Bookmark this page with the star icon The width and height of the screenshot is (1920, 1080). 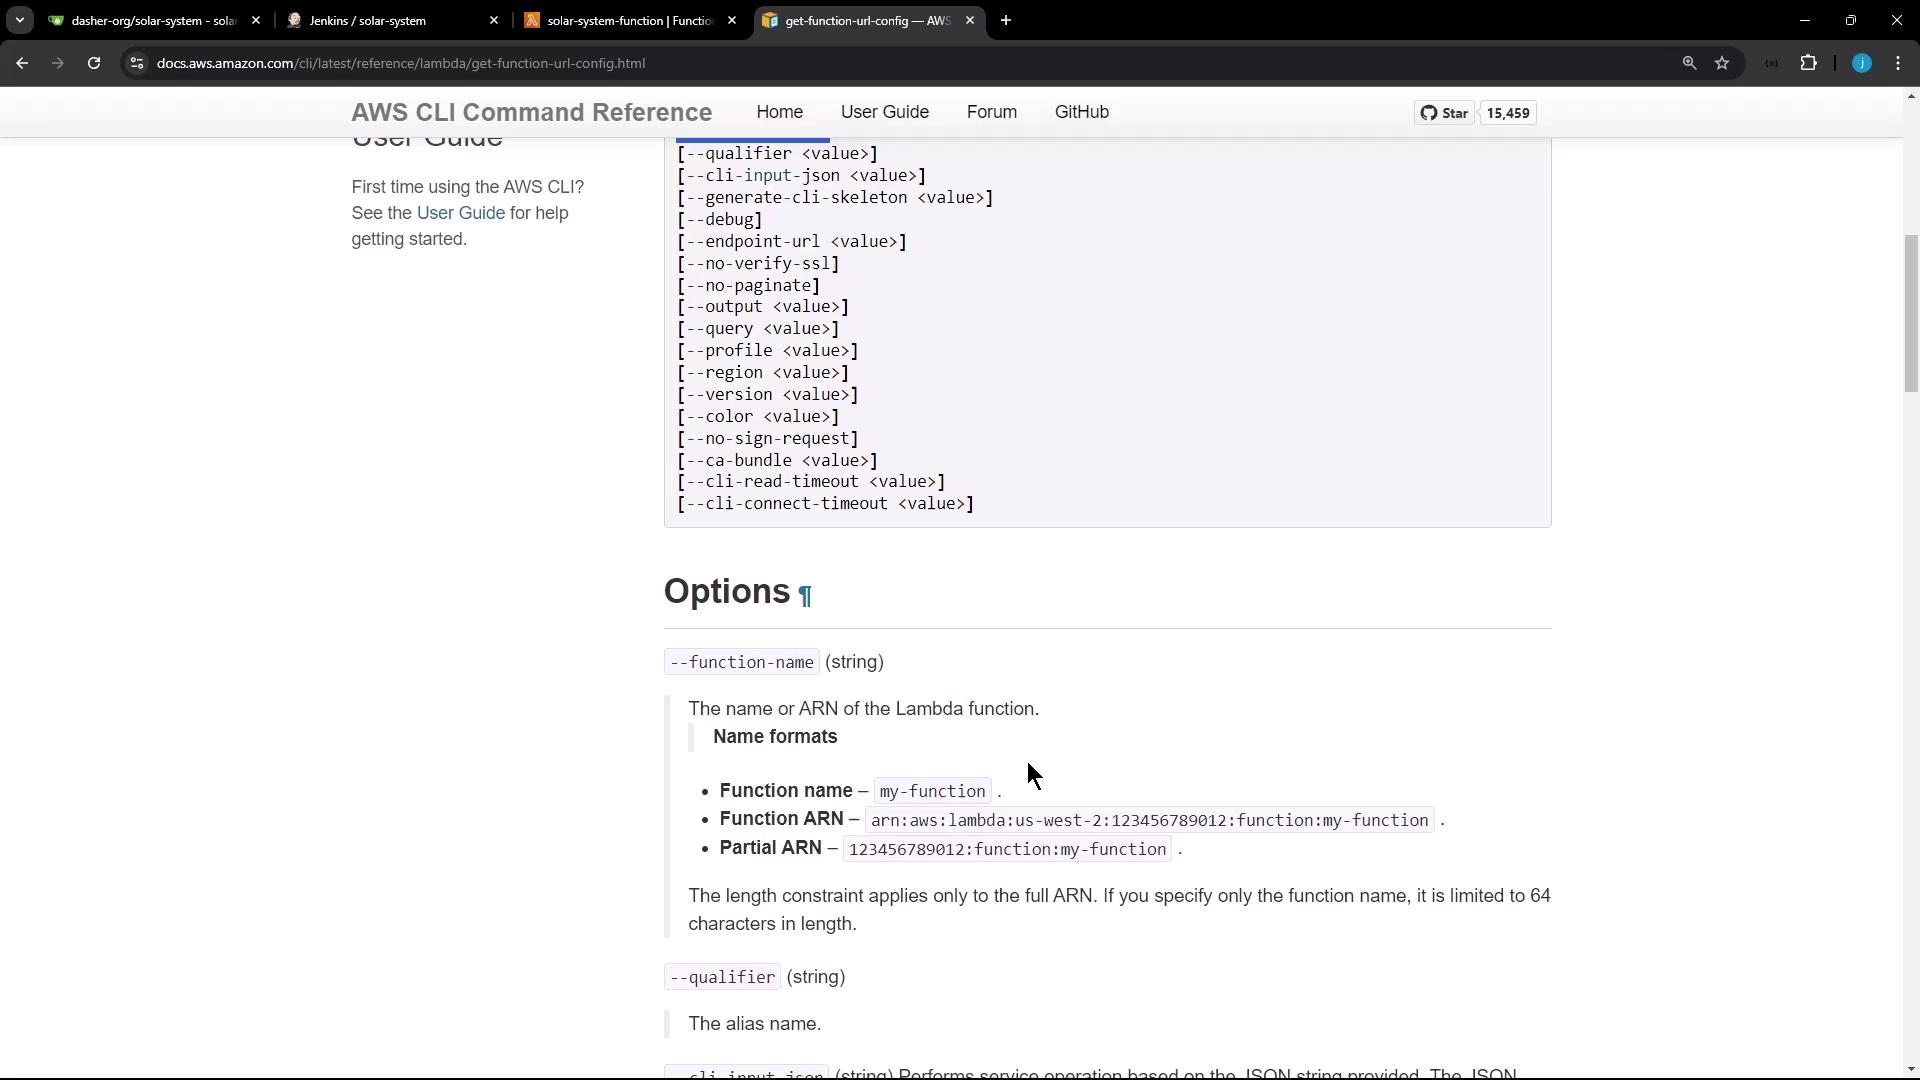click(x=1722, y=63)
